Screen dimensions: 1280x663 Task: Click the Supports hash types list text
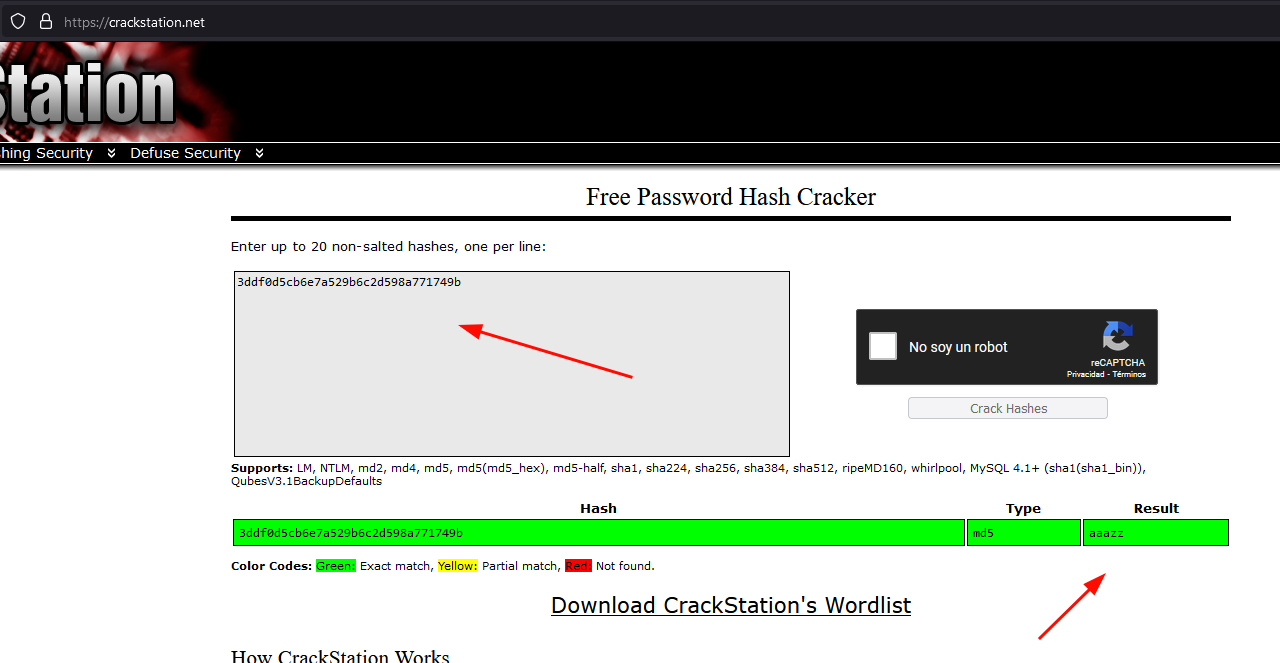(x=688, y=474)
